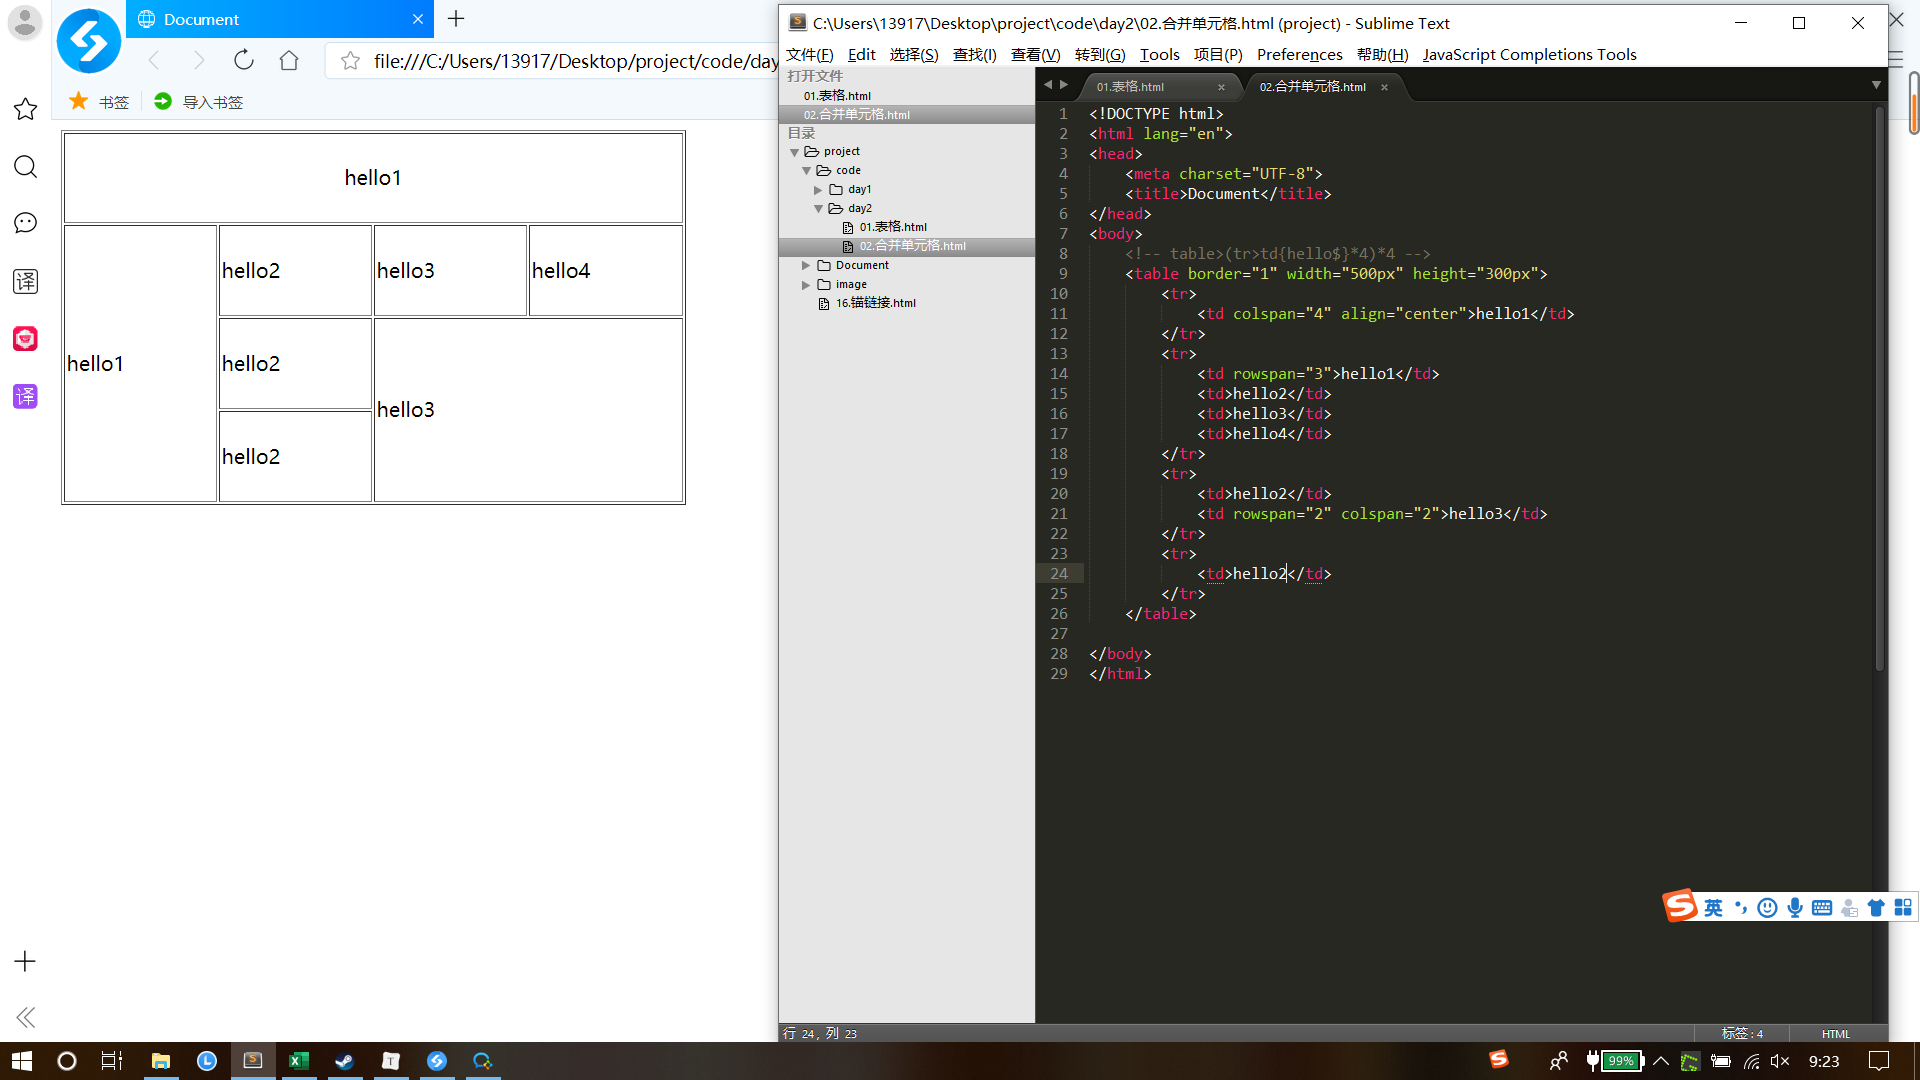Bookmark page with address bar star
This screenshot has width=1920, height=1080.
pyautogui.click(x=350, y=61)
